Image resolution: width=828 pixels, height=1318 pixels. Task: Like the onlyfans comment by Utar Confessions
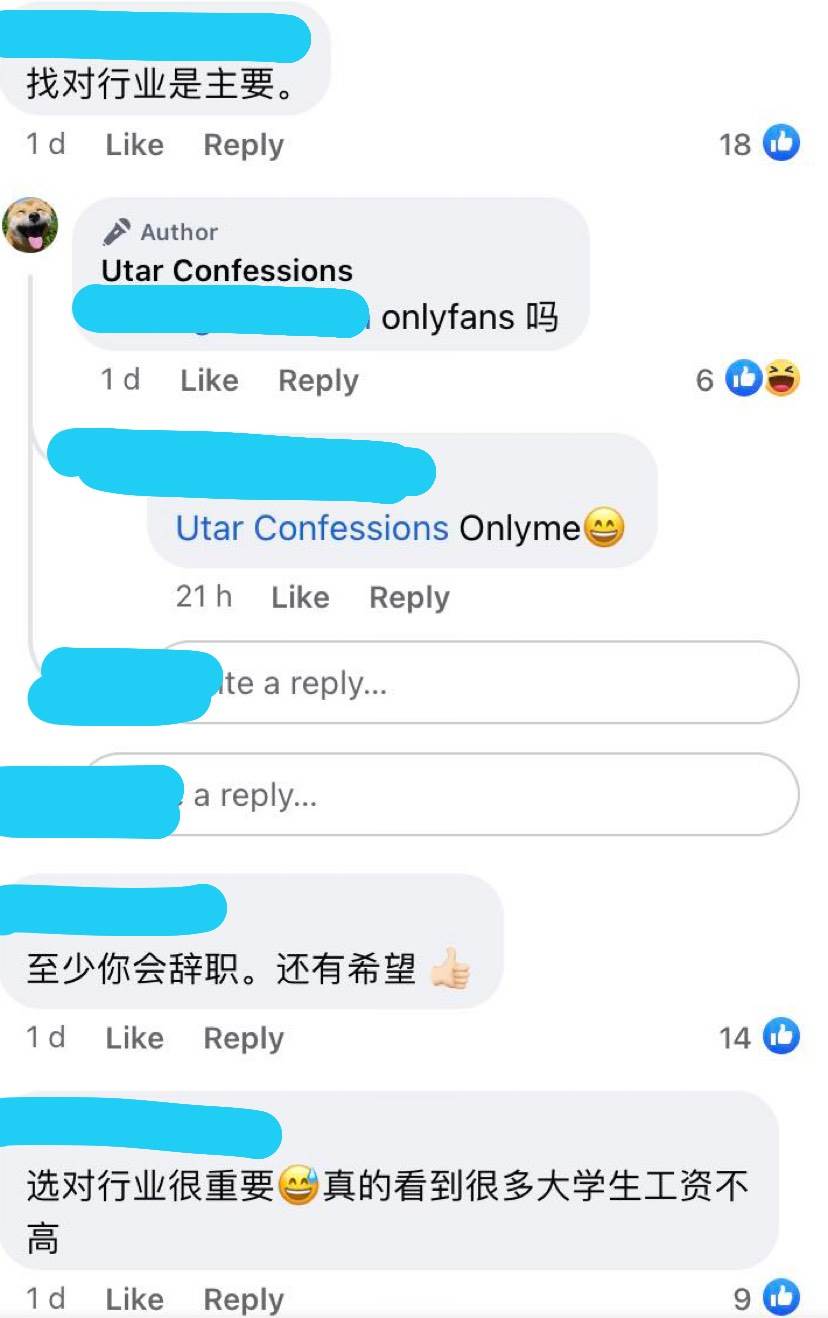[x=209, y=381]
